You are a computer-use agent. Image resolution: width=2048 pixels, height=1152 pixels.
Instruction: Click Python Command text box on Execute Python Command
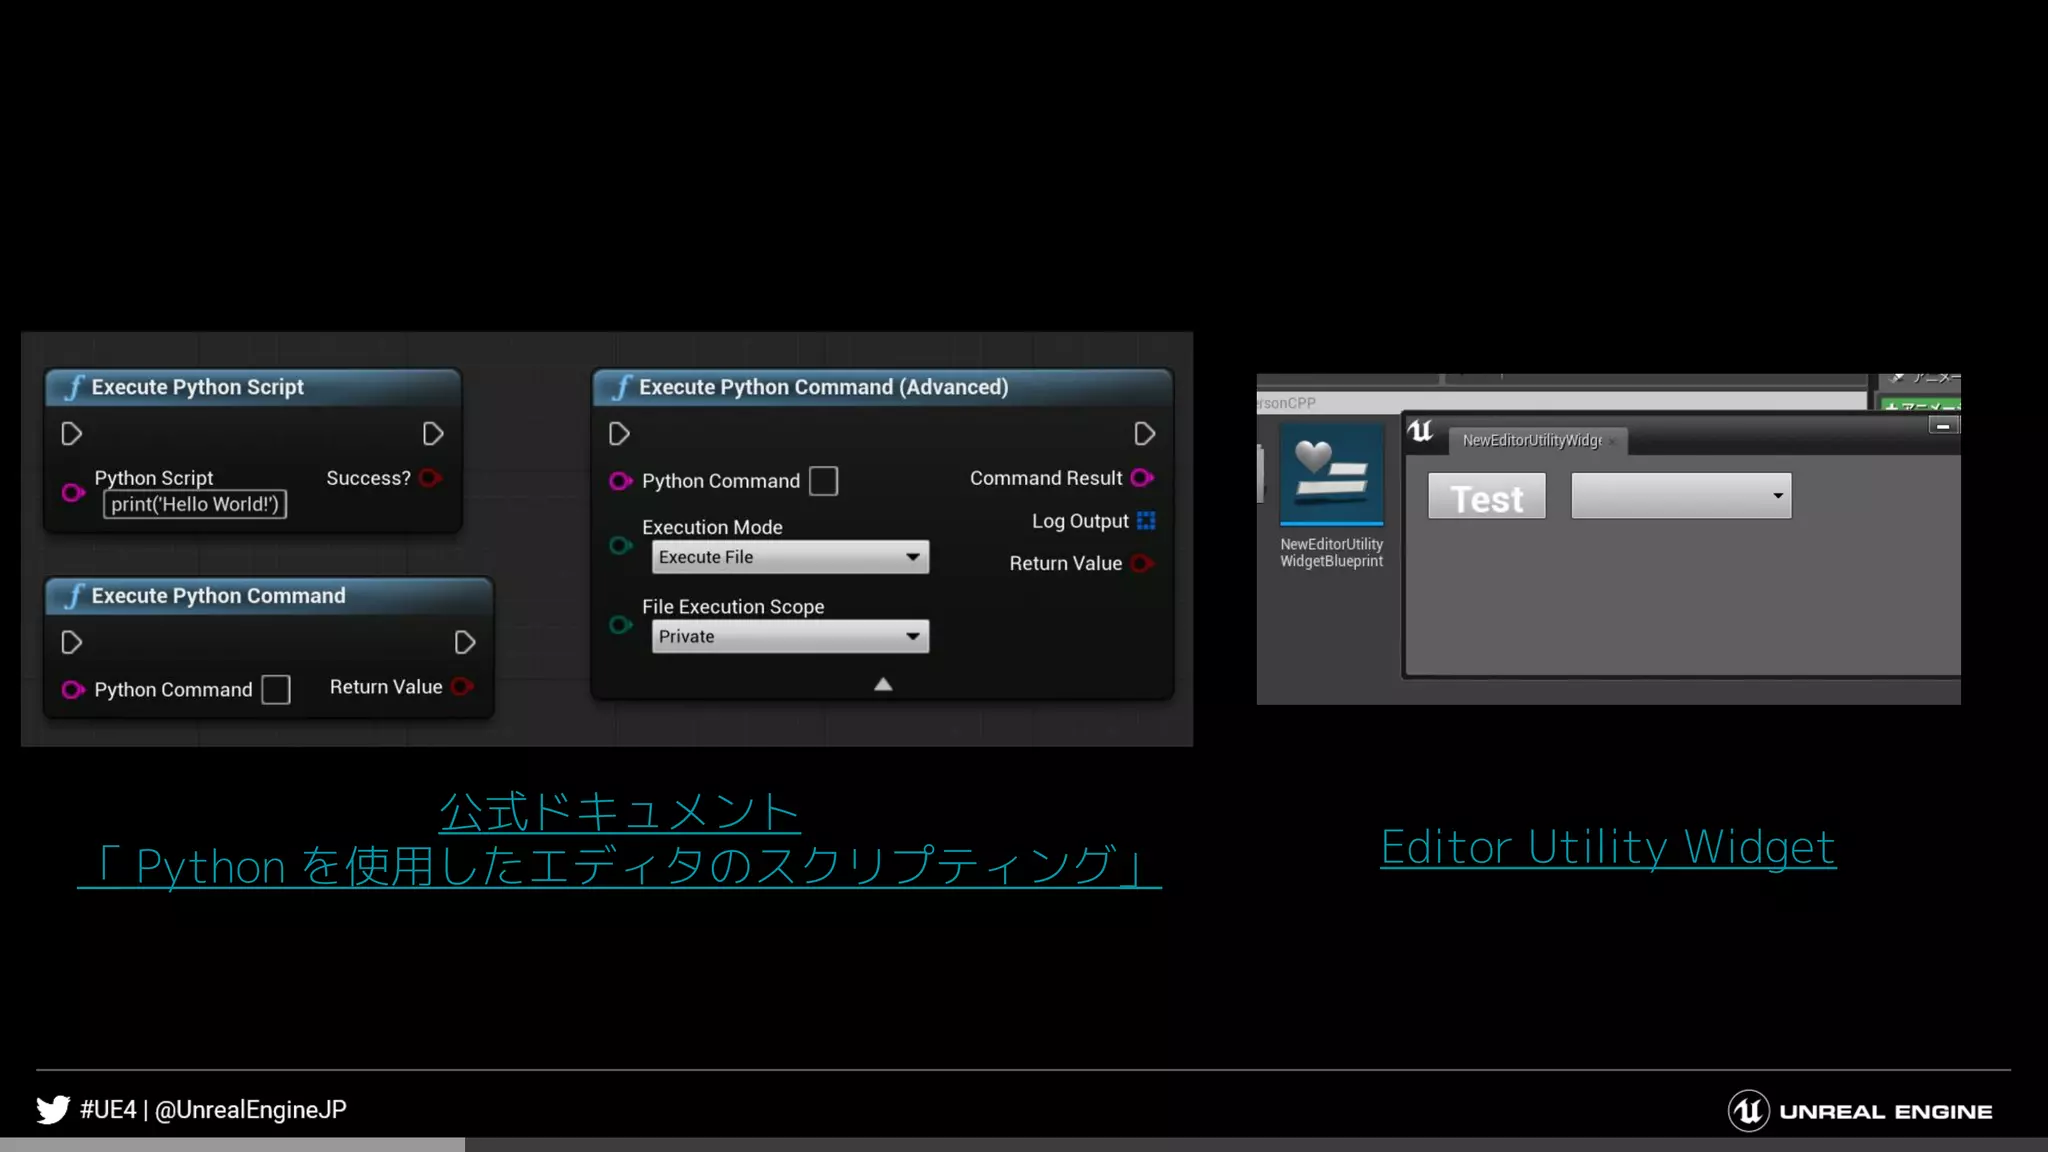[x=276, y=690]
